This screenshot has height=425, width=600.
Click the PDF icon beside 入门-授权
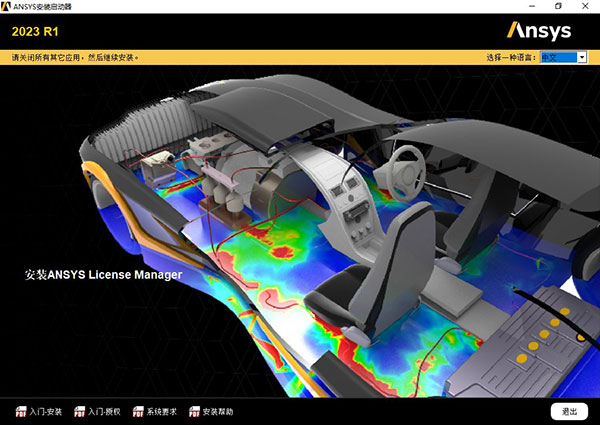[x=78, y=411]
